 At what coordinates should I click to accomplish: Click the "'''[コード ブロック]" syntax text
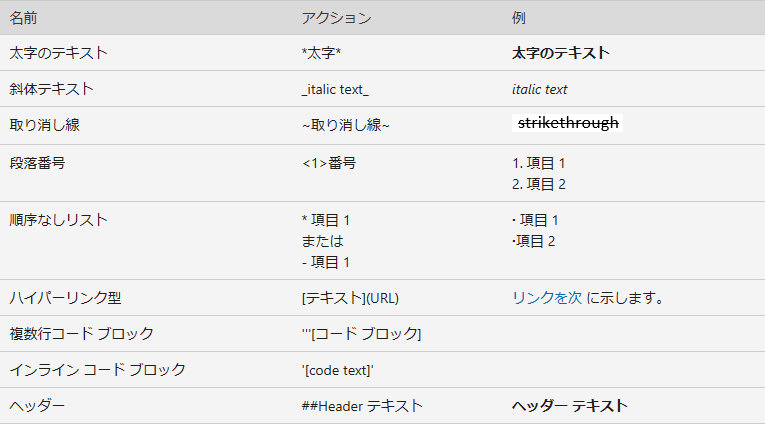click(361, 333)
